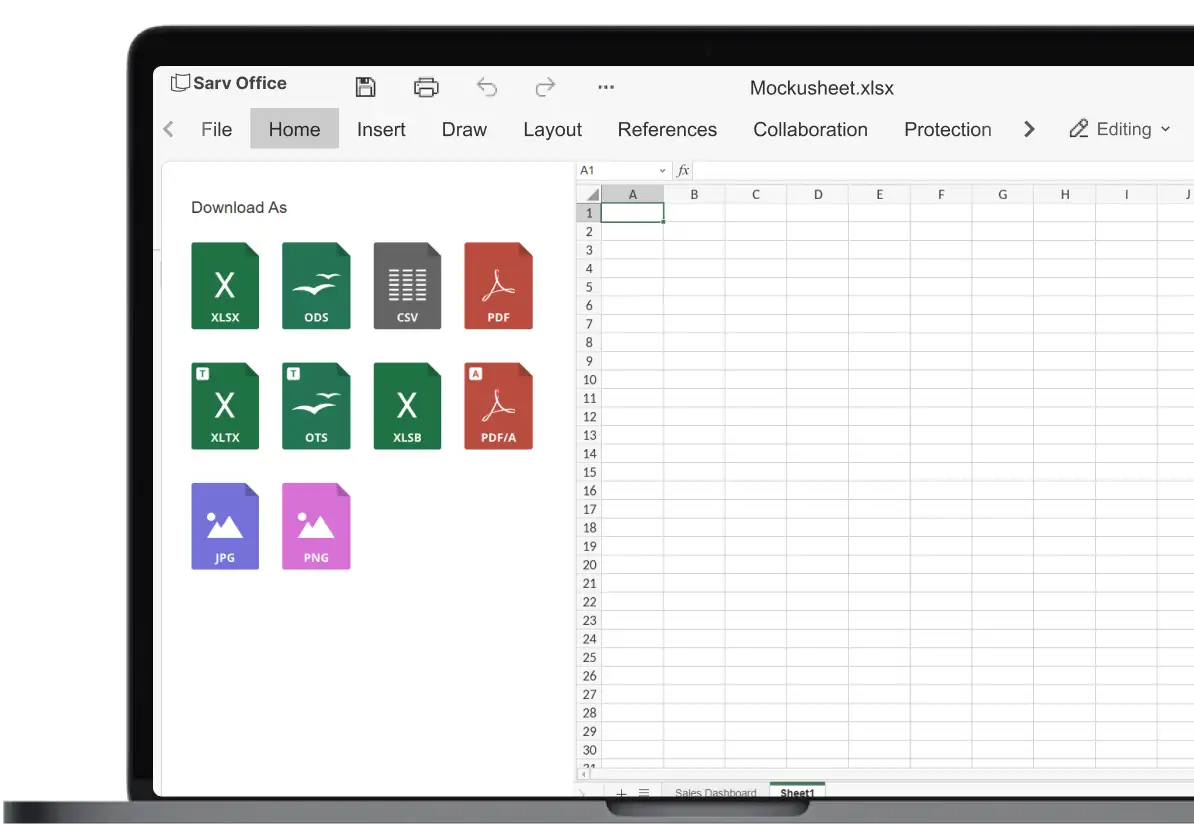The image size is (1194, 824).
Task: Select the XLTX template format
Action: click(x=225, y=406)
